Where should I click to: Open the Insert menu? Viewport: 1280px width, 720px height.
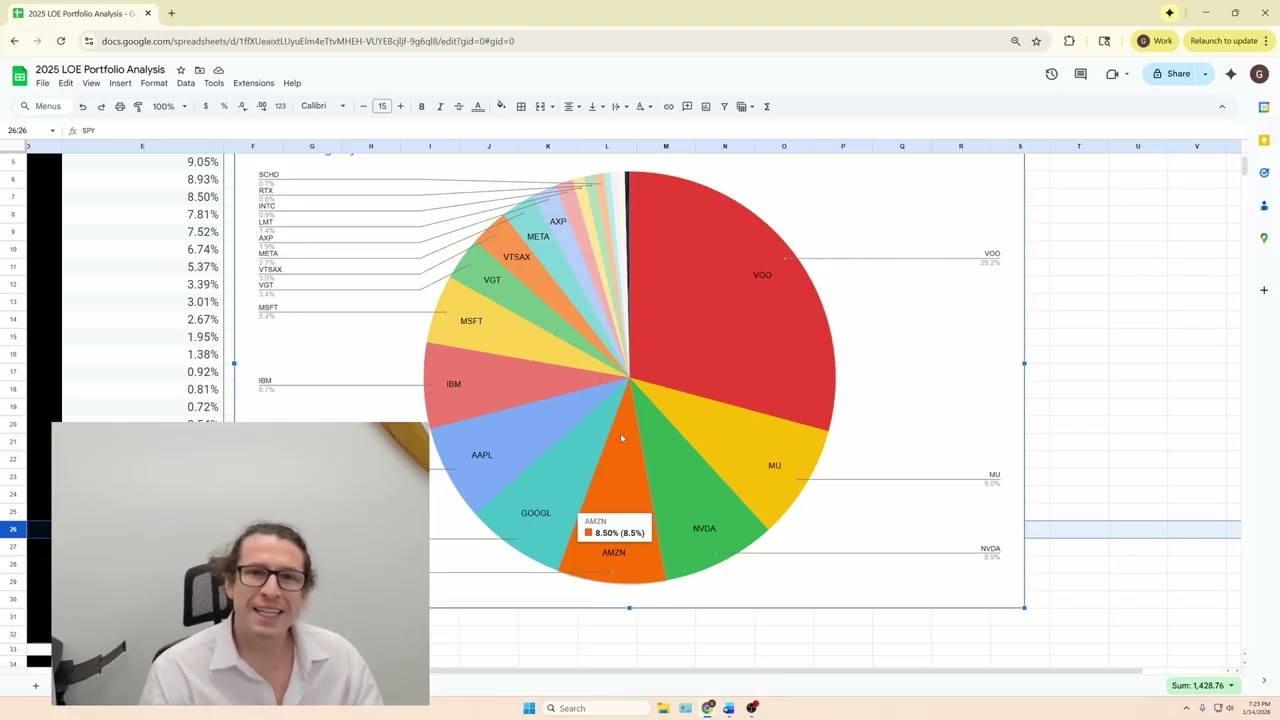tap(120, 83)
